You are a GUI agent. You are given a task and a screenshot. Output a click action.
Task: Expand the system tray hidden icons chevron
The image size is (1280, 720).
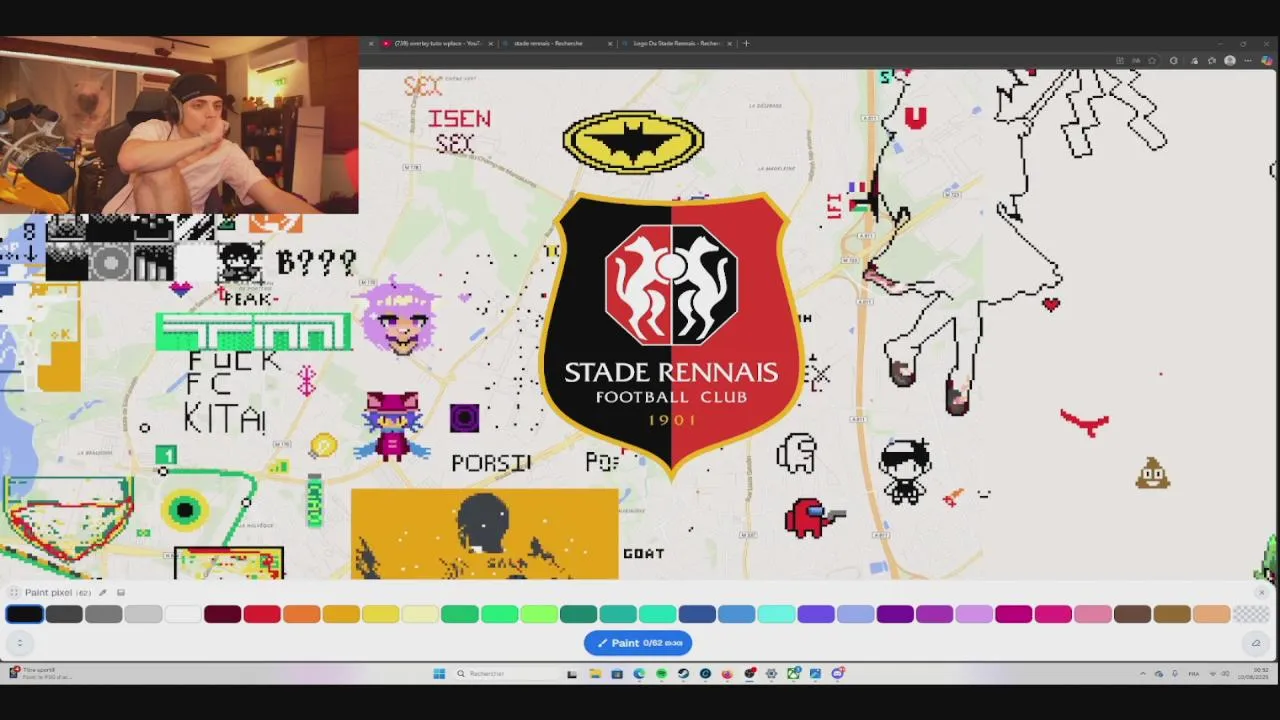(x=1143, y=674)
